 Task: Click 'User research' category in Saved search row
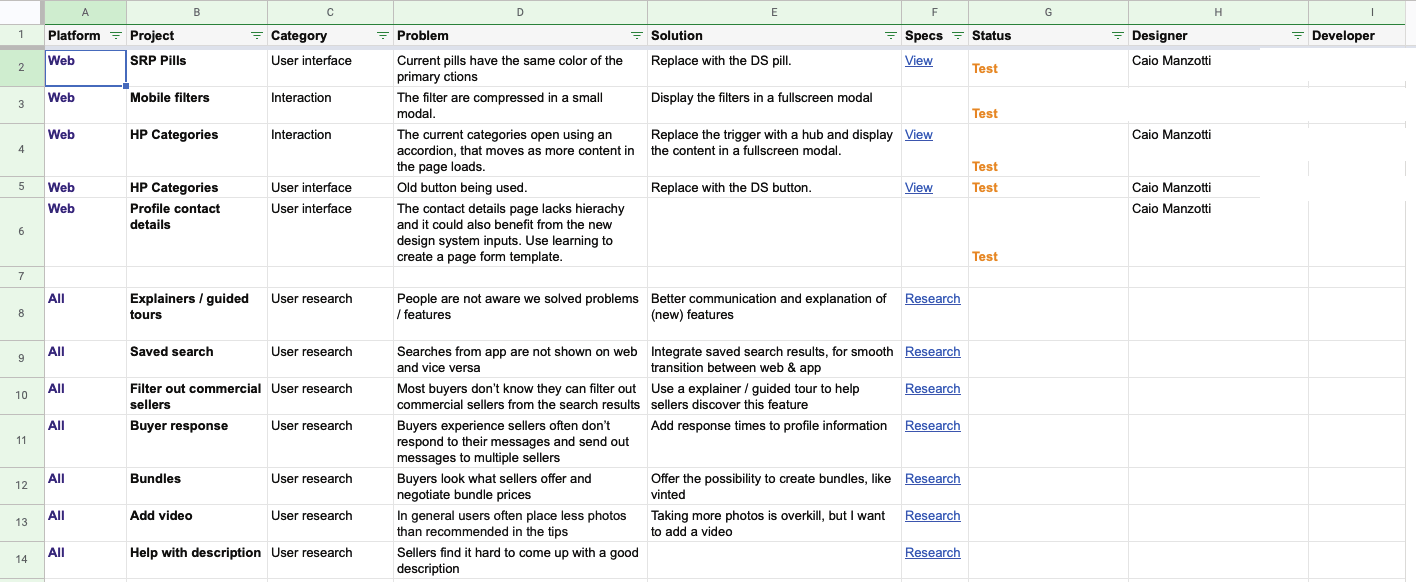(x=330, y=359)
